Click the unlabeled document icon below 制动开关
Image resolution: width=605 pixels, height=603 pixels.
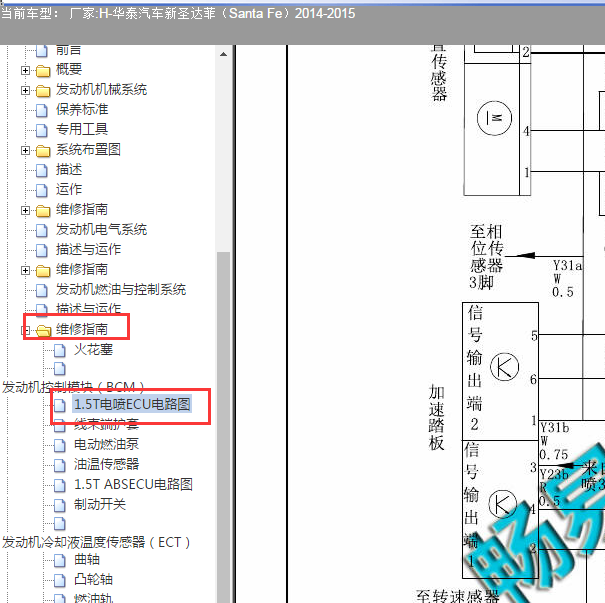pyautogui.click(x=59, y=524)
